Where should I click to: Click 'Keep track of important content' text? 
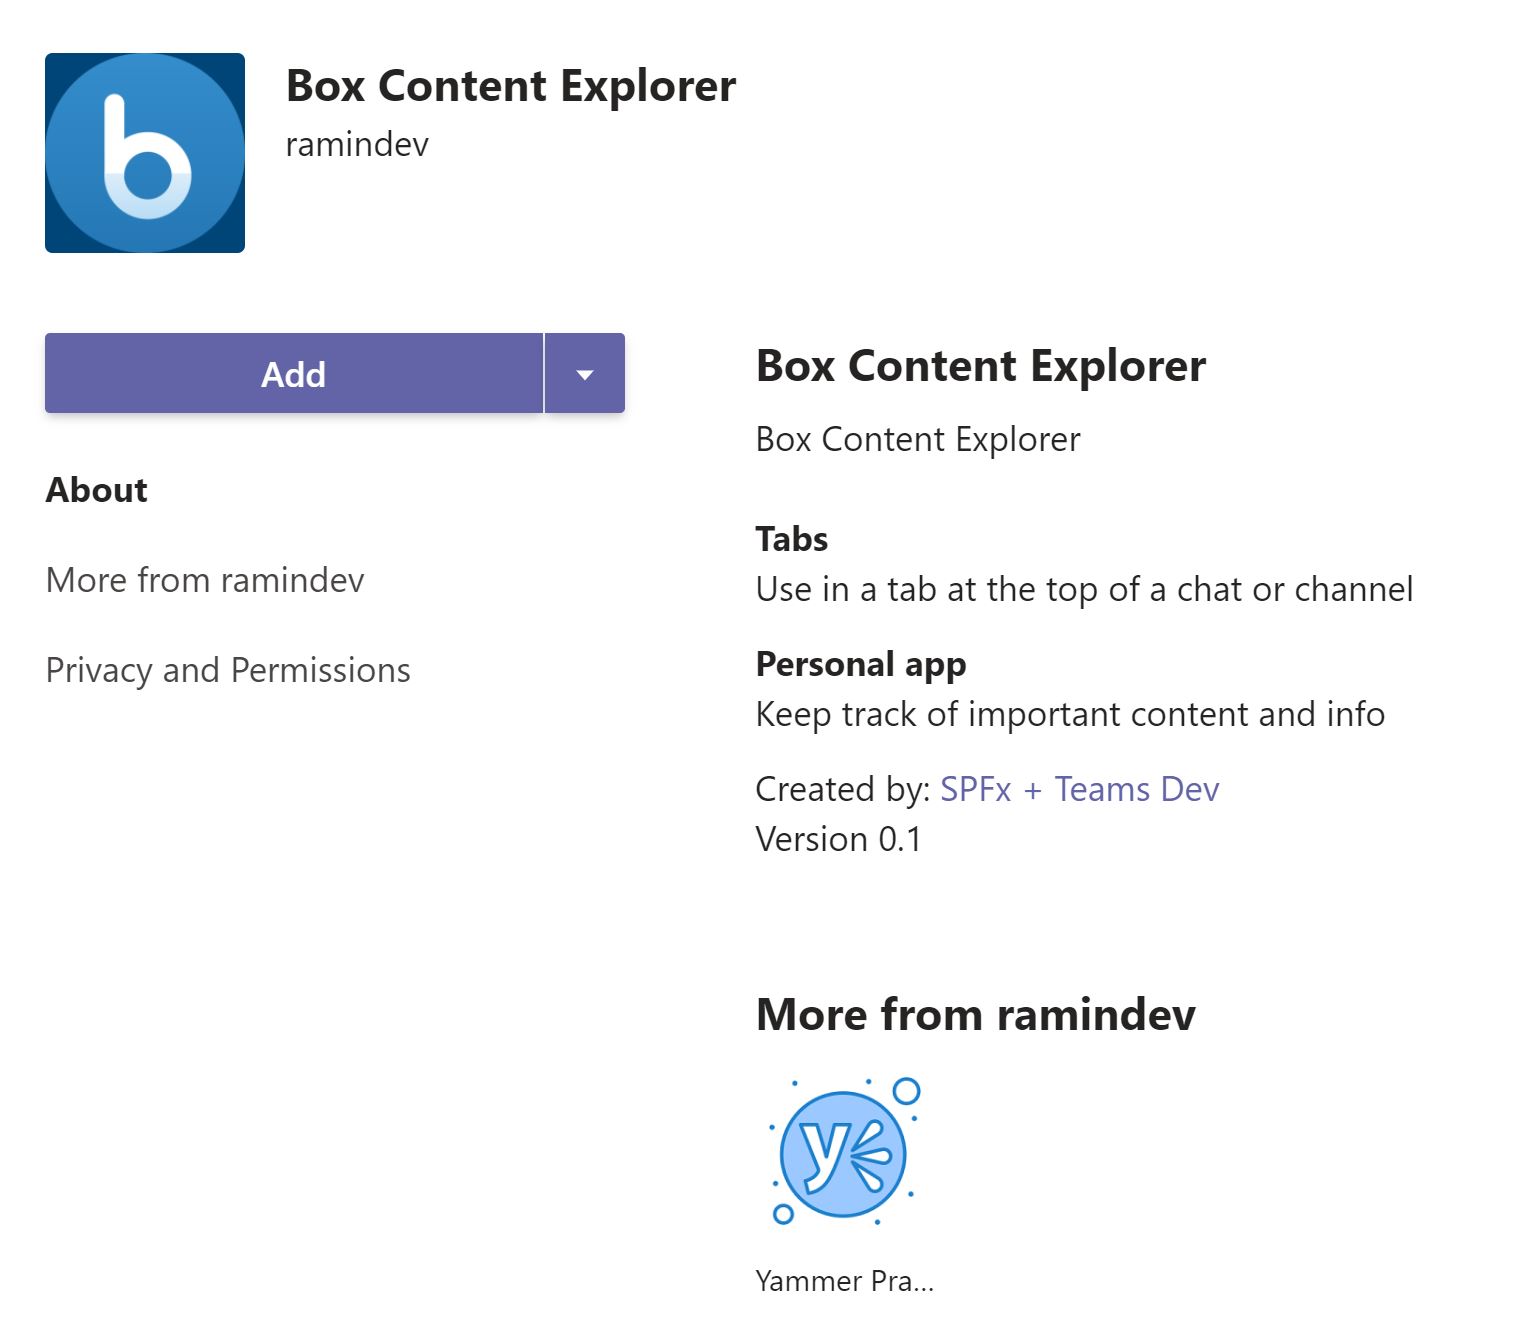pos(1070,714)
